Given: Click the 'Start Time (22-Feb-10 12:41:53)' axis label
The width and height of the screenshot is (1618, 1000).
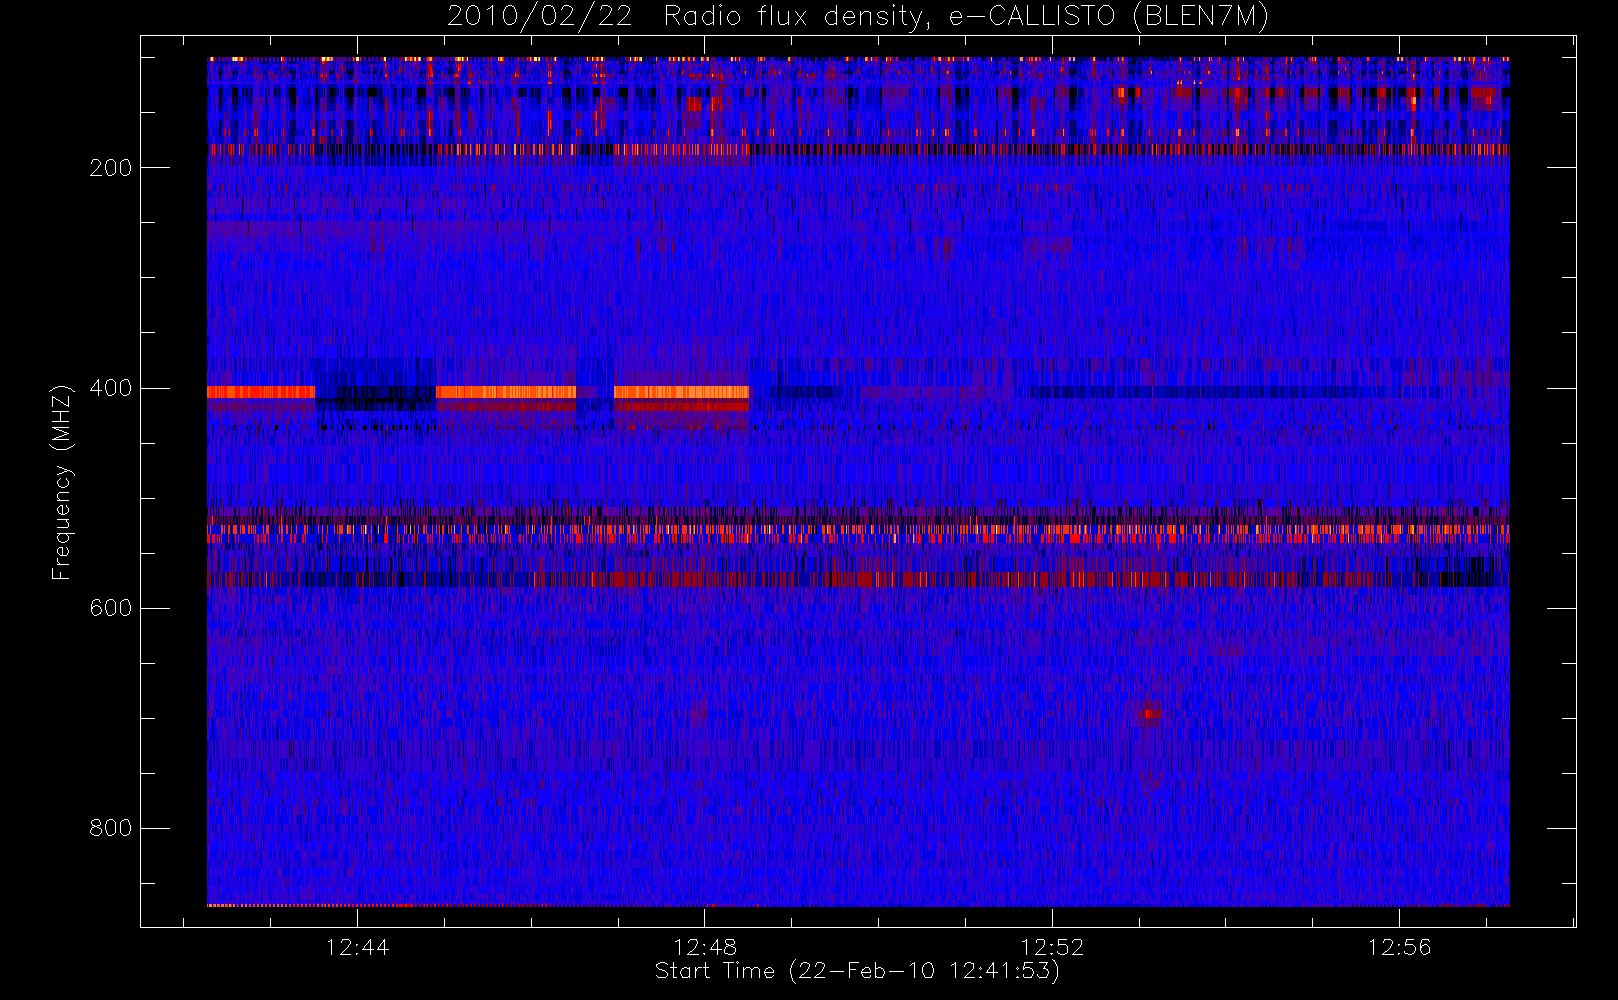Looking at the screenshot, I should click(857, 971).
